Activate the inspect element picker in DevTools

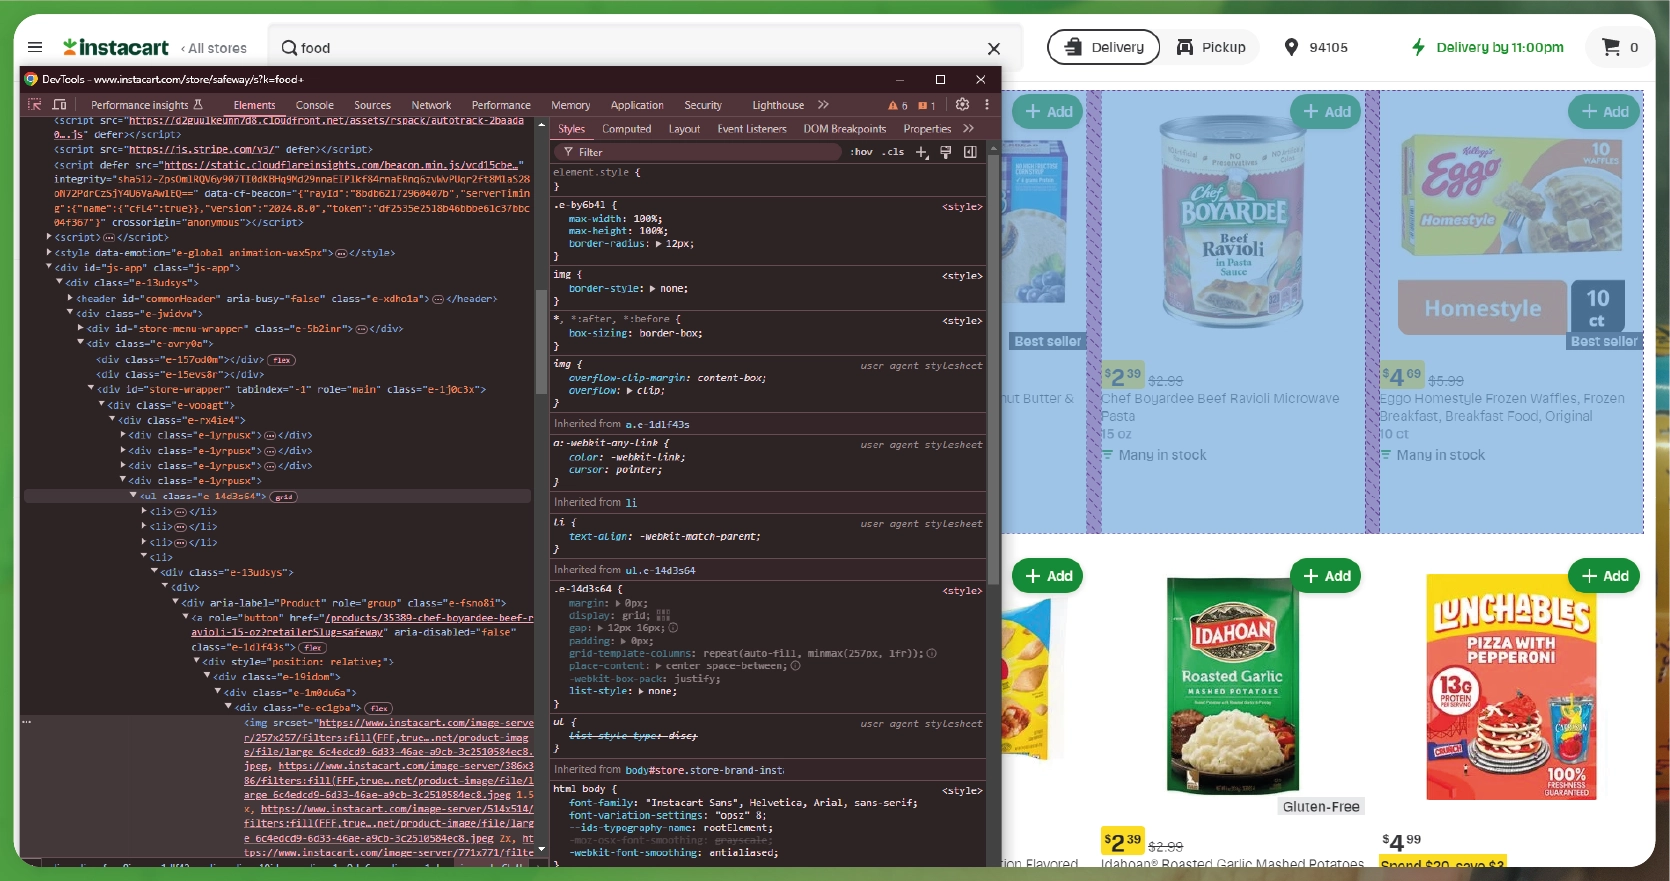click(34, 104)
